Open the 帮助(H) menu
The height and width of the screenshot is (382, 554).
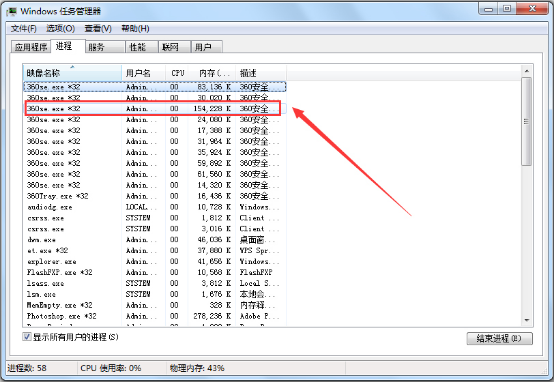tap(135, 28)
